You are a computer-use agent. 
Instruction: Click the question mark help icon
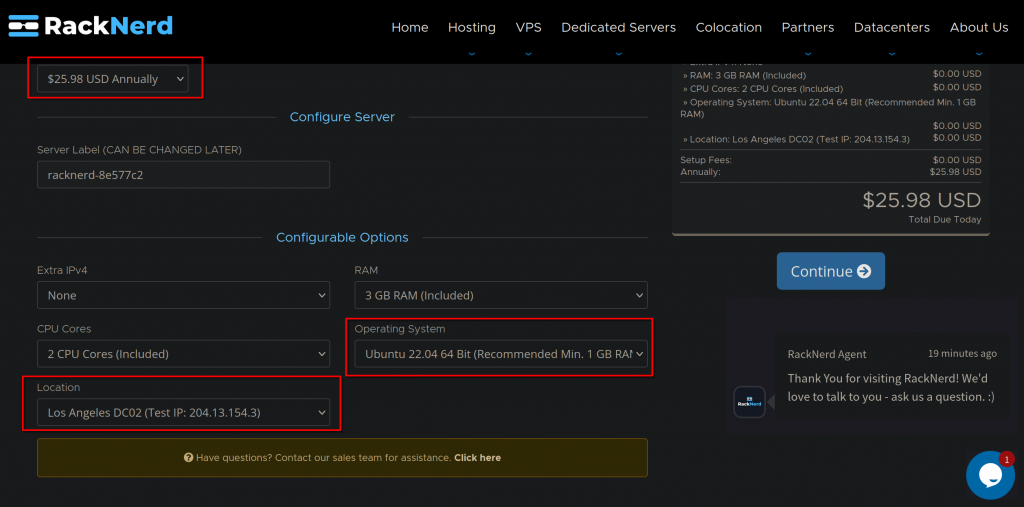pos(188,458)
